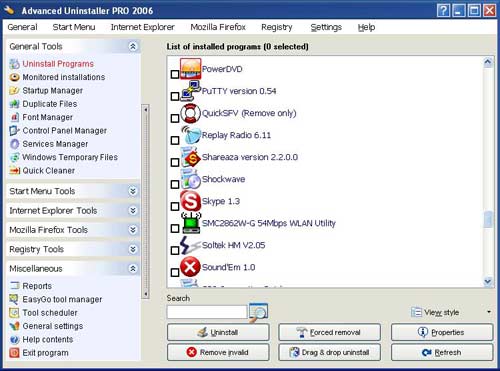Expand the Internet Explorer Tools panel
Screen dimensions: 500x371
[133, 210]
